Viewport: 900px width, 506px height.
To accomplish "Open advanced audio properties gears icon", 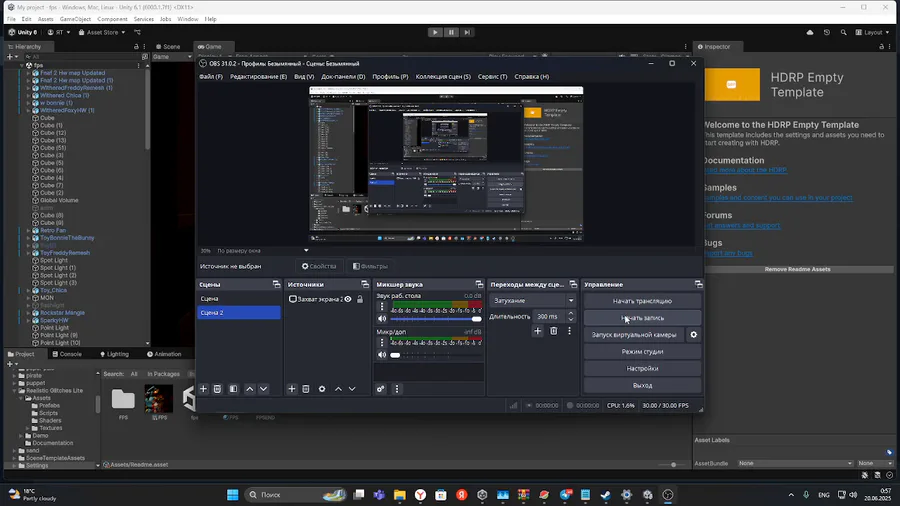I will click(x=381, y=389).
